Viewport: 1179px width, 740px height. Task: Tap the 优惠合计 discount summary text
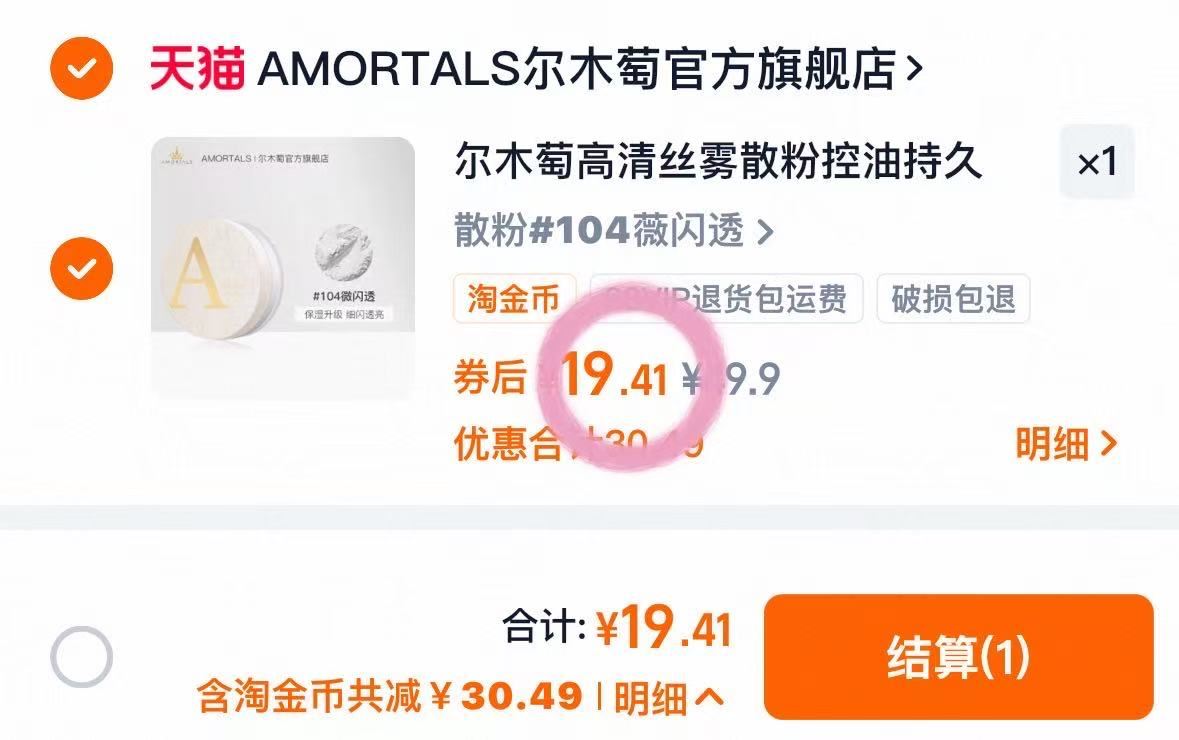tap(579, 444)
